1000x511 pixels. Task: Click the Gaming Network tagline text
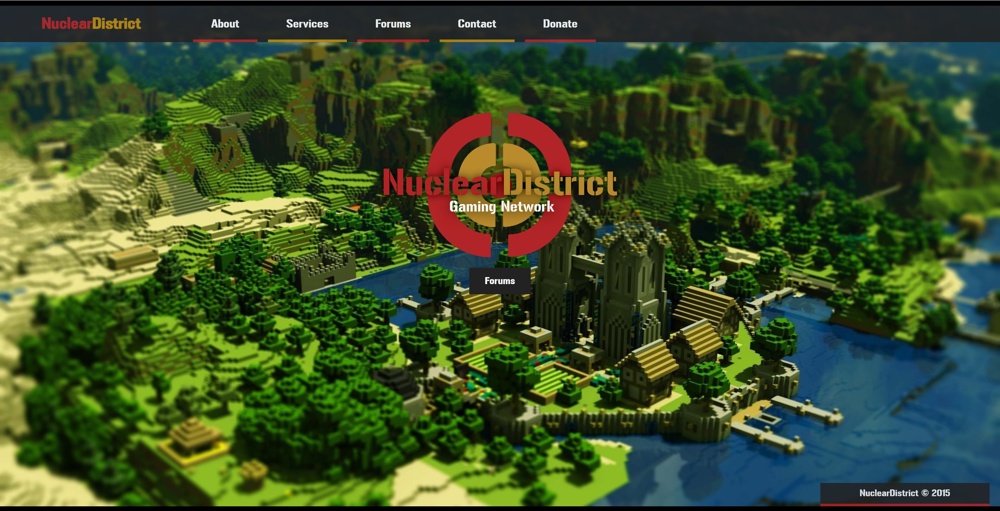pos(501,206)
